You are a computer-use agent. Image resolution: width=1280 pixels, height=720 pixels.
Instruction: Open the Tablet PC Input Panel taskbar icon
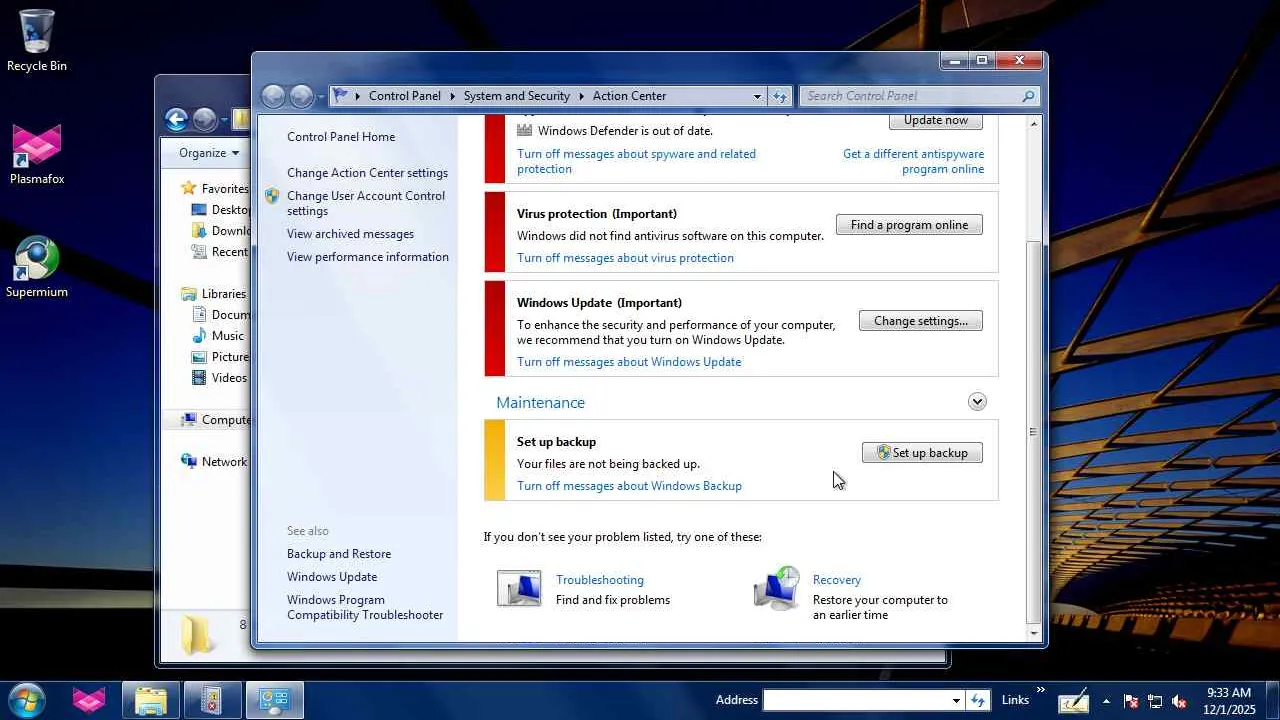click(x=1074, y=701)
